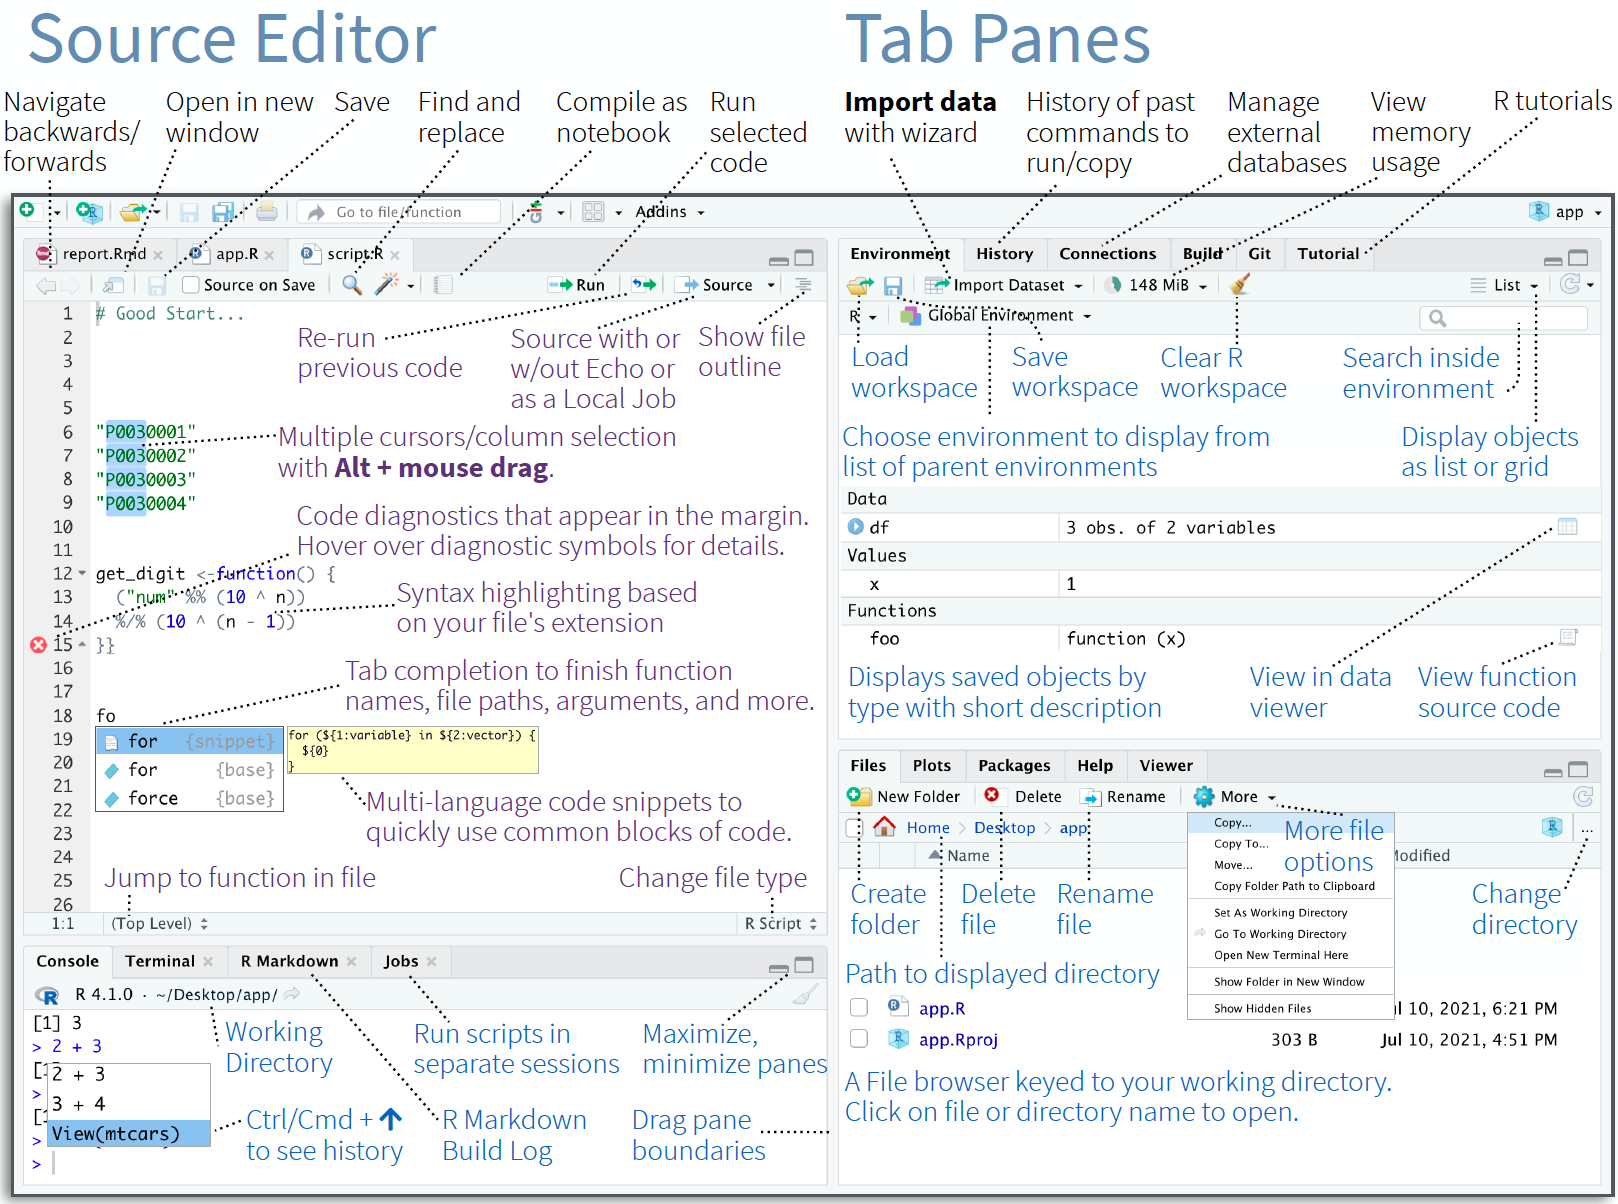Expand the df data frame details
Image resolution: width=1618 pixels, height=1204 pixels.
855,527
